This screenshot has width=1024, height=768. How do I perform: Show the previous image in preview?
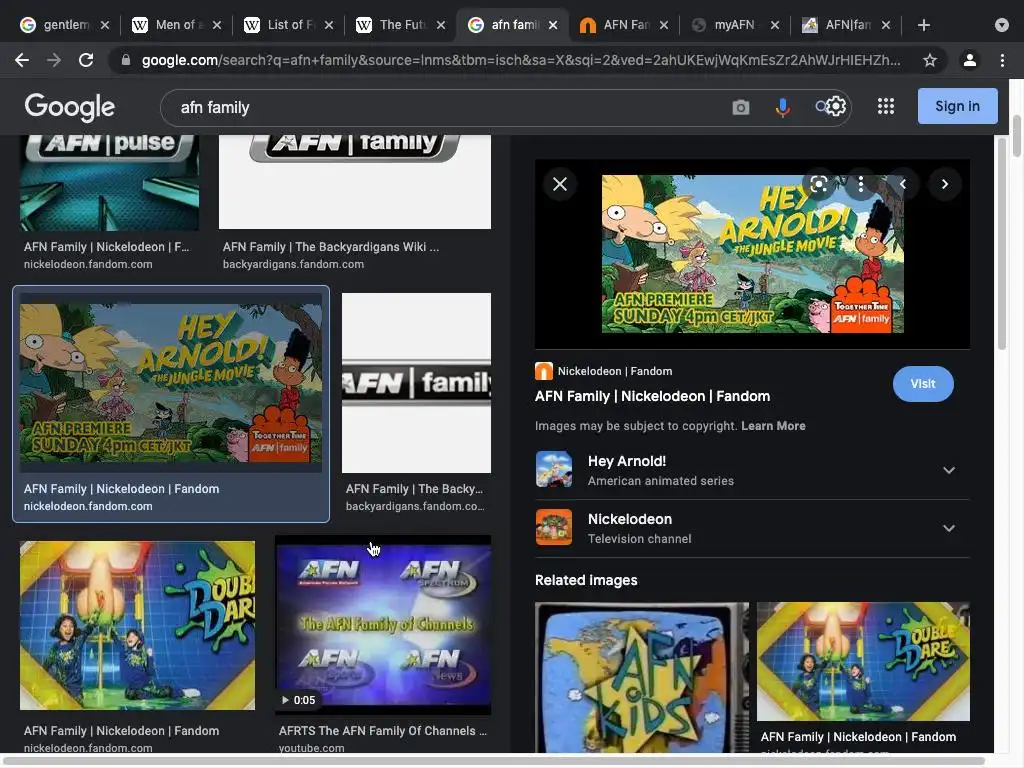[x=903, y=184]
